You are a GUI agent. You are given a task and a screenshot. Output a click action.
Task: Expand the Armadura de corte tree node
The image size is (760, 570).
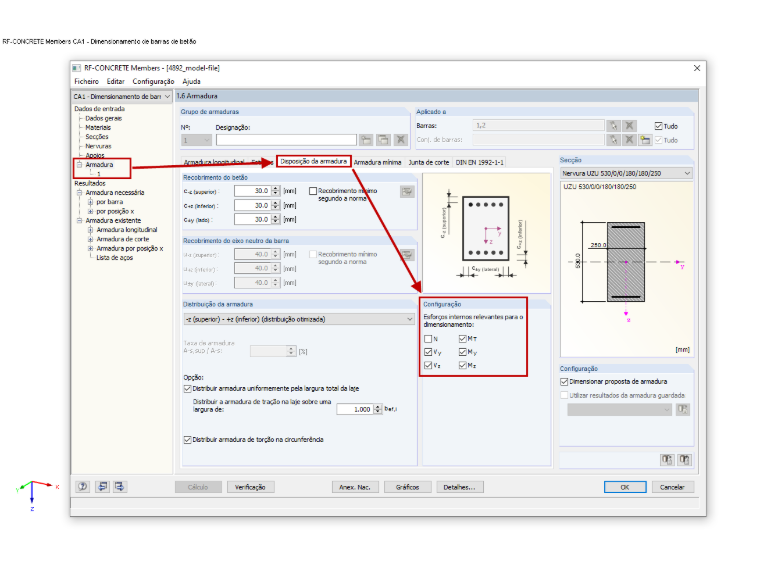[x=90, y=239]
